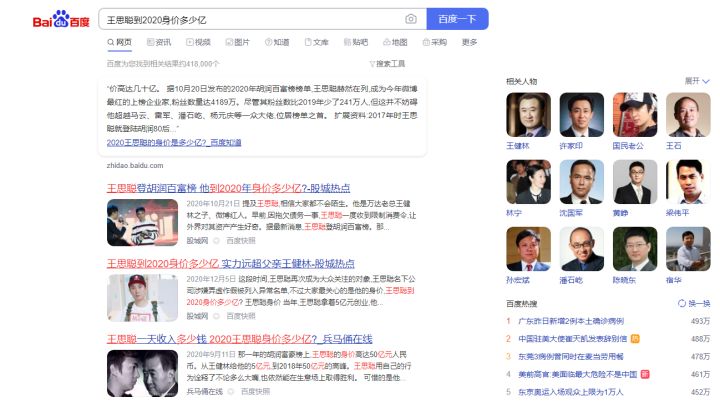Click 陈晓东 portrait
Screen dimensions: 720x402
[x=635, y=249]
